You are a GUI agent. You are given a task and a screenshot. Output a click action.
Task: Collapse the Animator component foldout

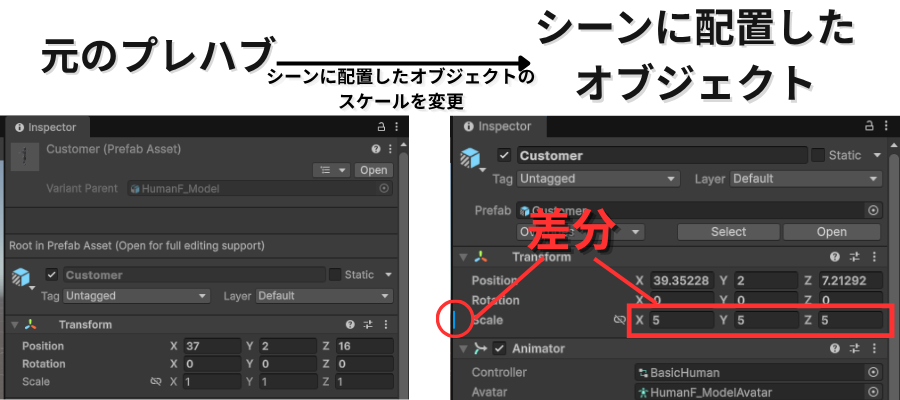click(x=463, y=349)
